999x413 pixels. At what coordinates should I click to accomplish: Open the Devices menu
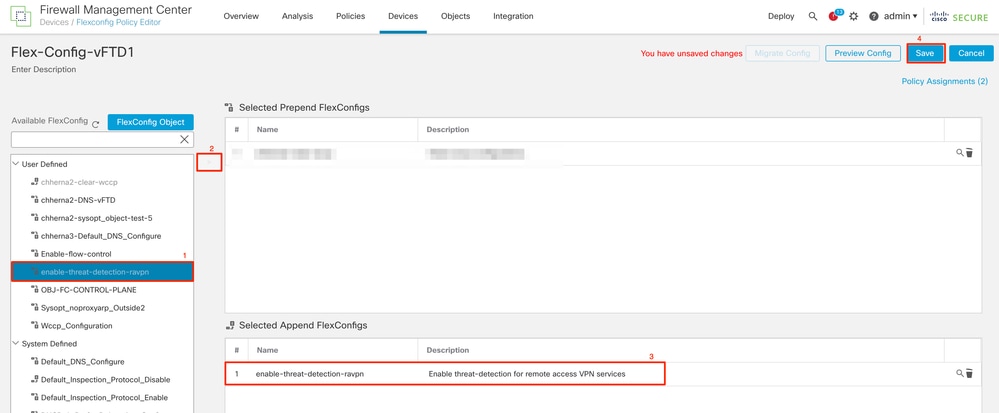403,17
